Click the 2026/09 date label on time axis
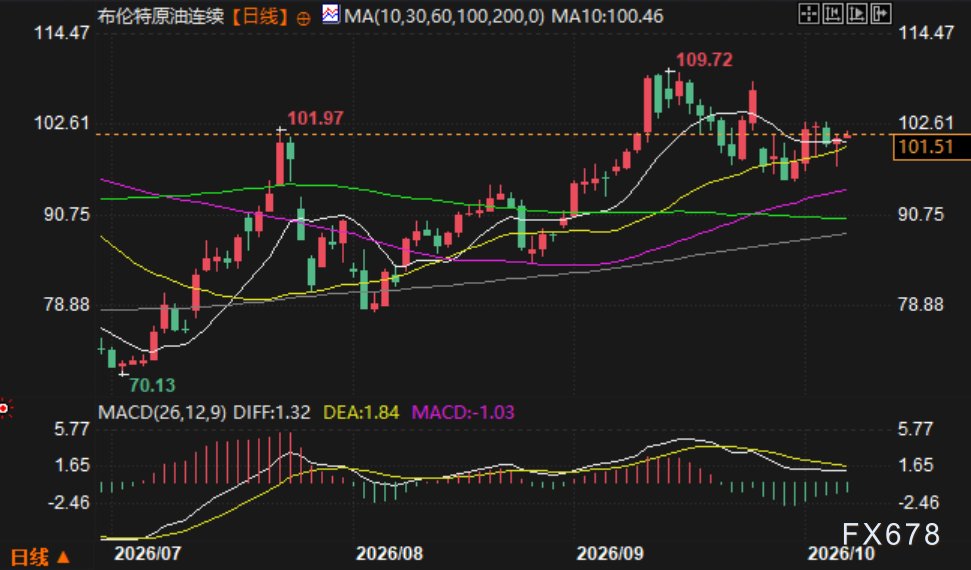 [610, 553]
